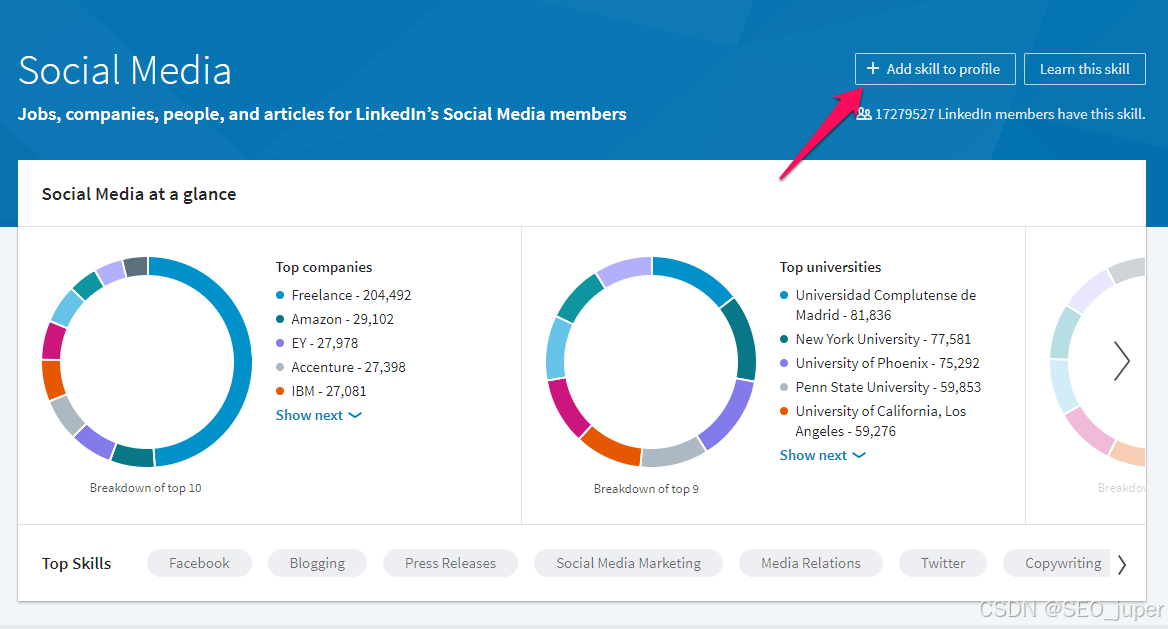Click the teal dot beside Amazon
The height and width of the screenshot is (629, 1168).
pos(280,319)
